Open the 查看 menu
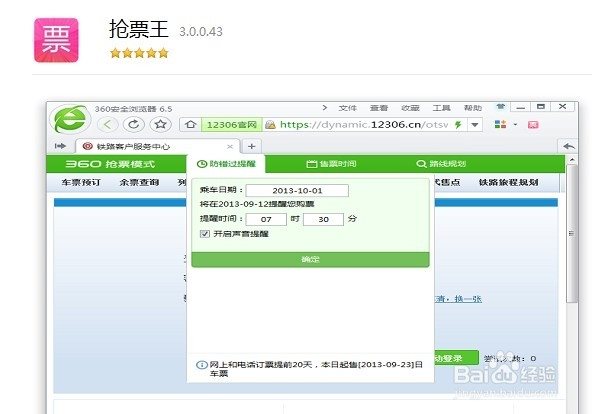The image size is (592, 414). tap(379, 108)
